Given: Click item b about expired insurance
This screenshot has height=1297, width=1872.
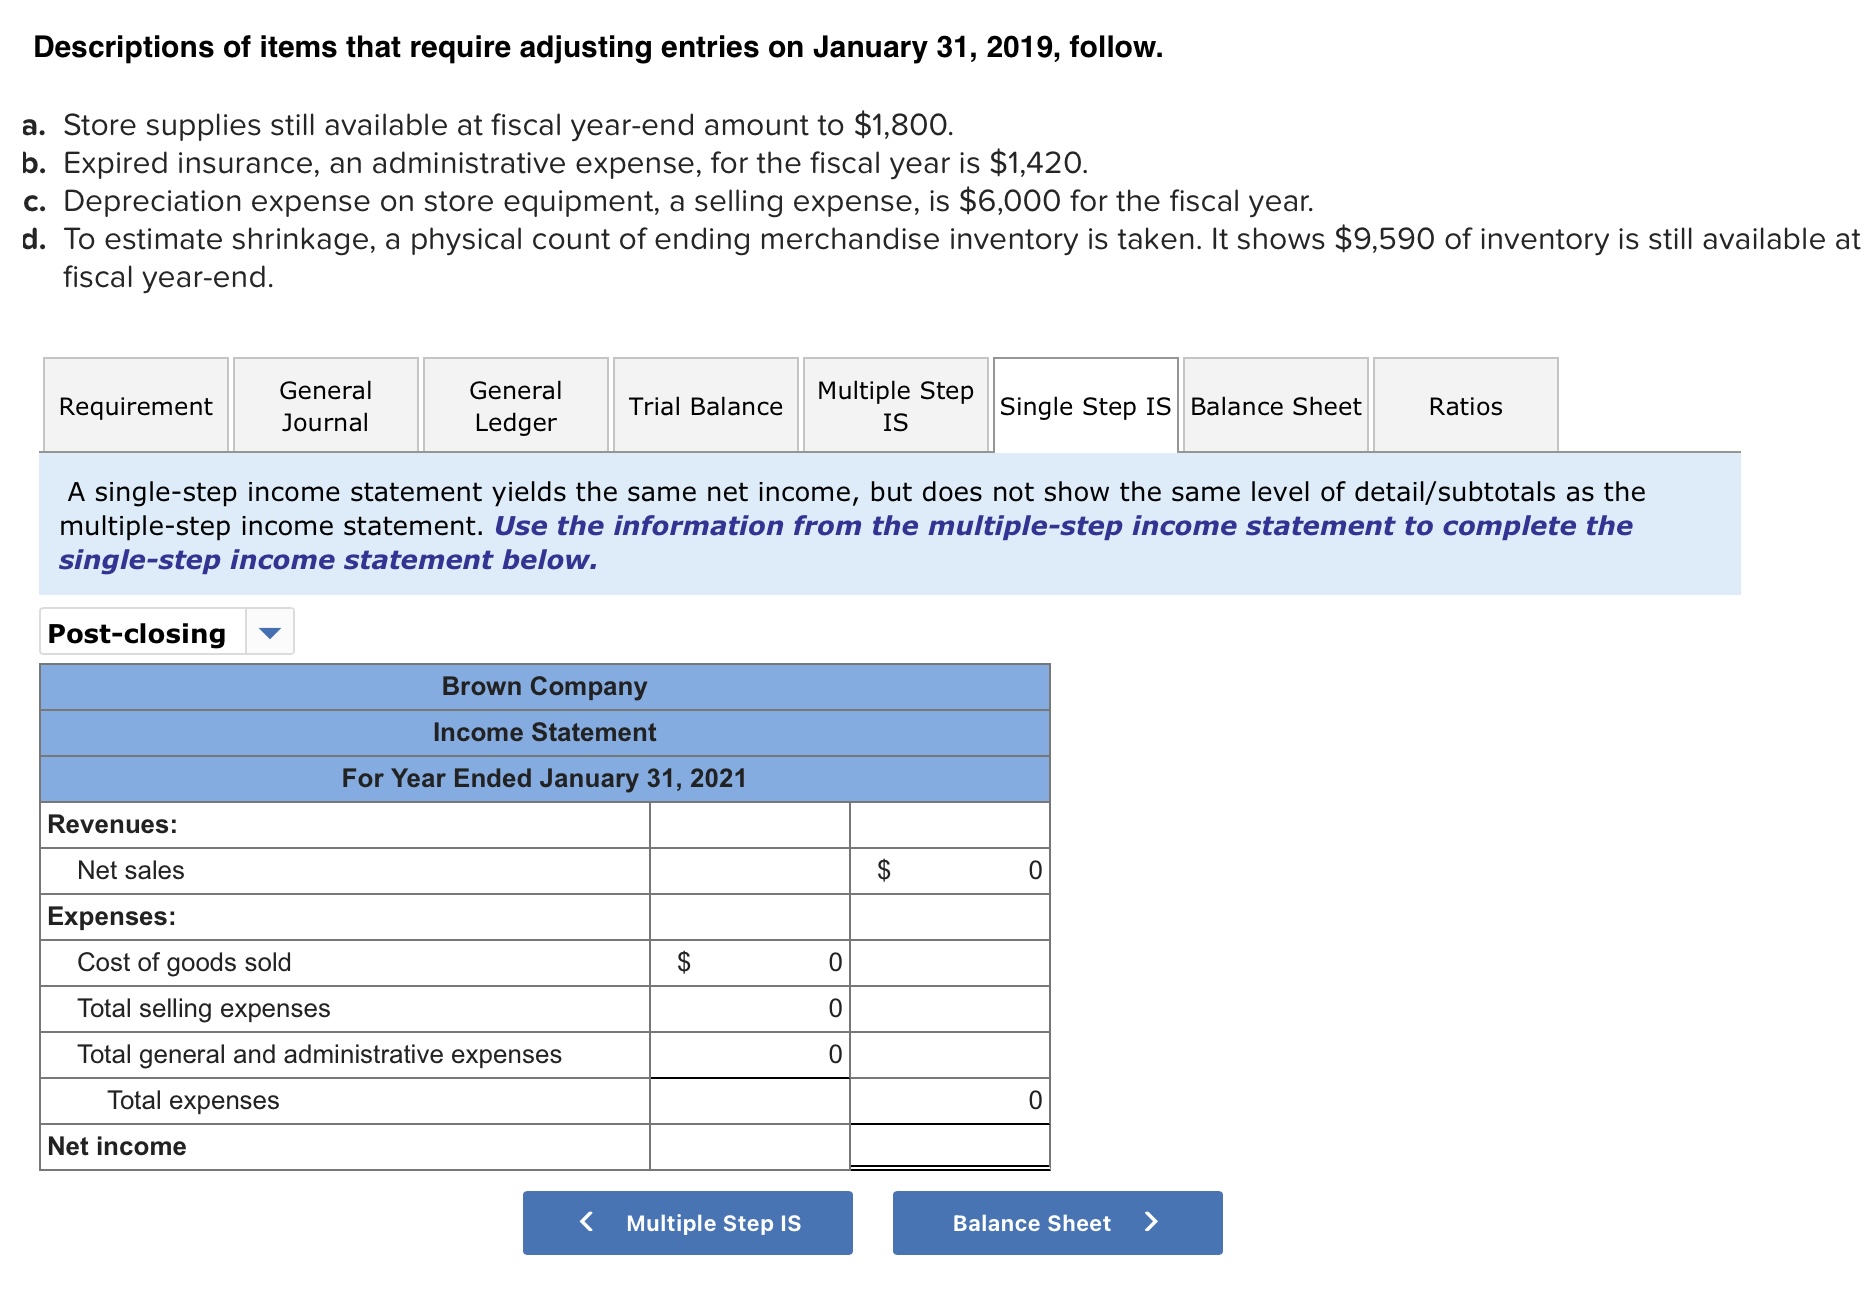Looking at the screenshot, I should 555,163.
